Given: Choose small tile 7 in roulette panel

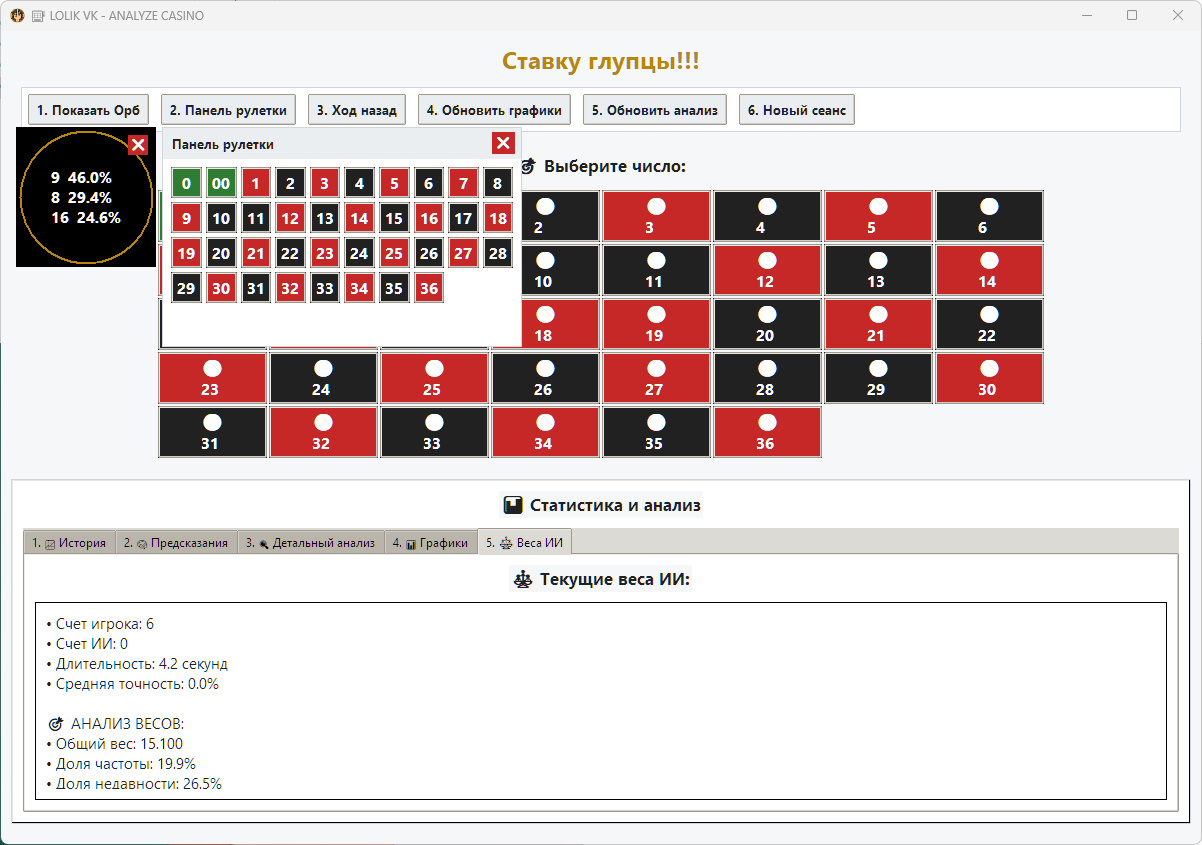Looking at the screenshot, I should click(463, 184).
